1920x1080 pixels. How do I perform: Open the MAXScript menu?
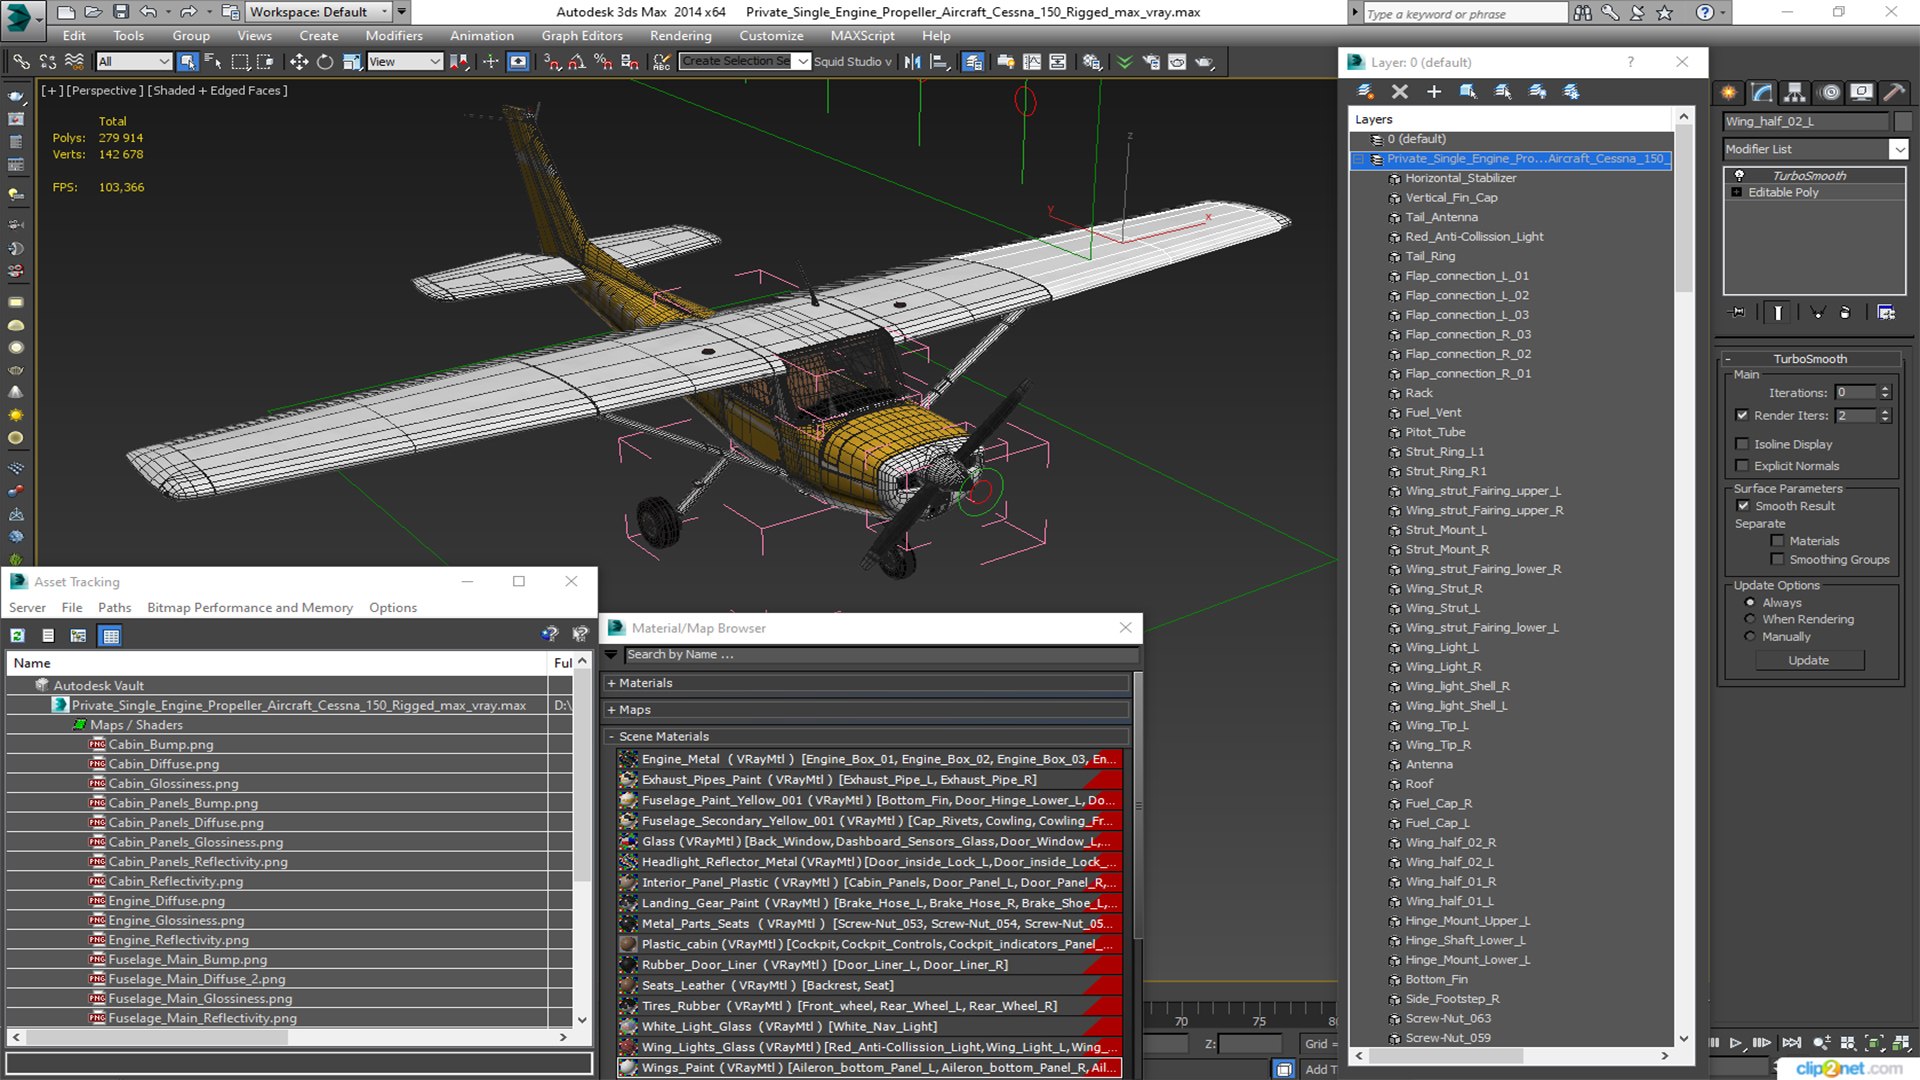click(862, 35)
